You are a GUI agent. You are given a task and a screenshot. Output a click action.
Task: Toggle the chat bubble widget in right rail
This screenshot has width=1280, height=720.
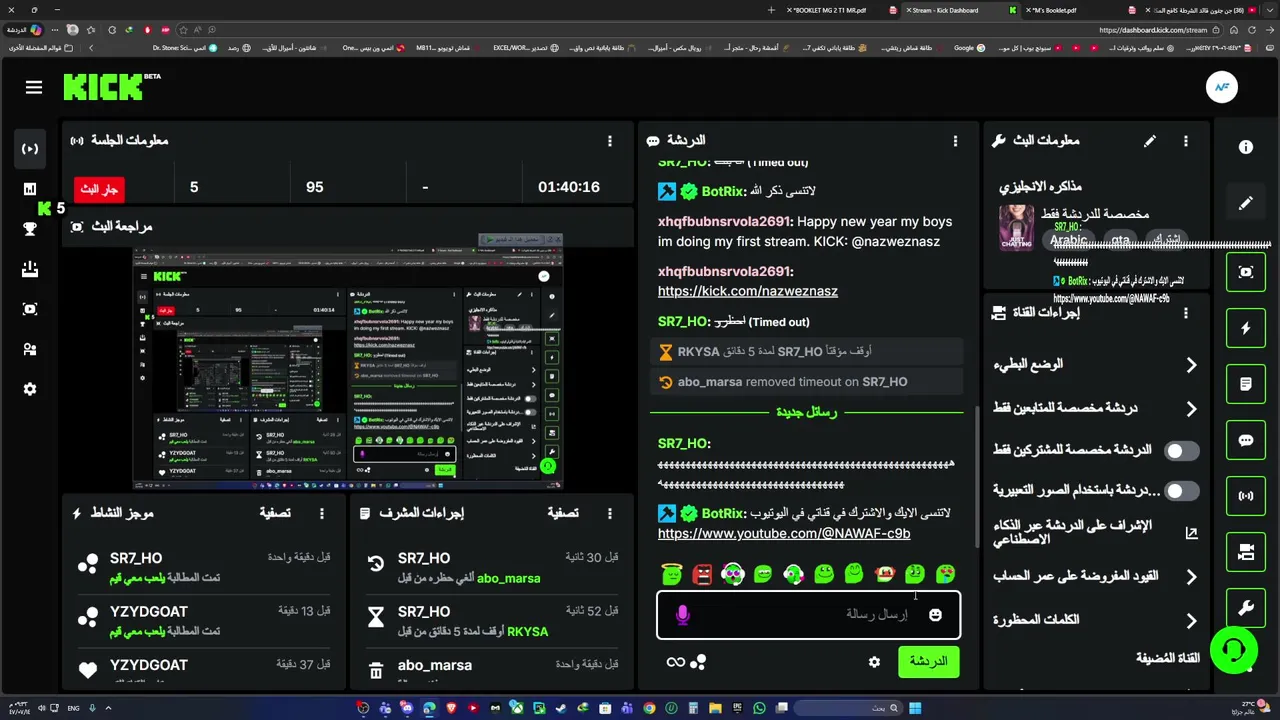1246,440
